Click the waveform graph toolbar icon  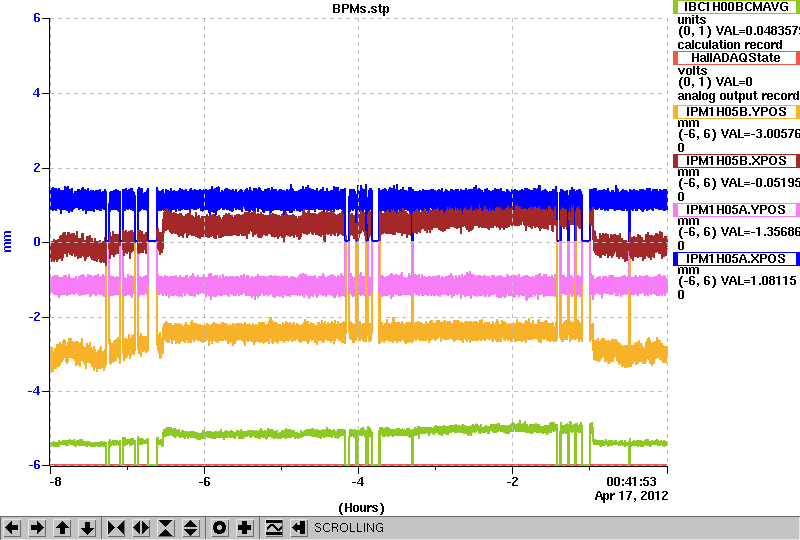click(x=274, y=528)
